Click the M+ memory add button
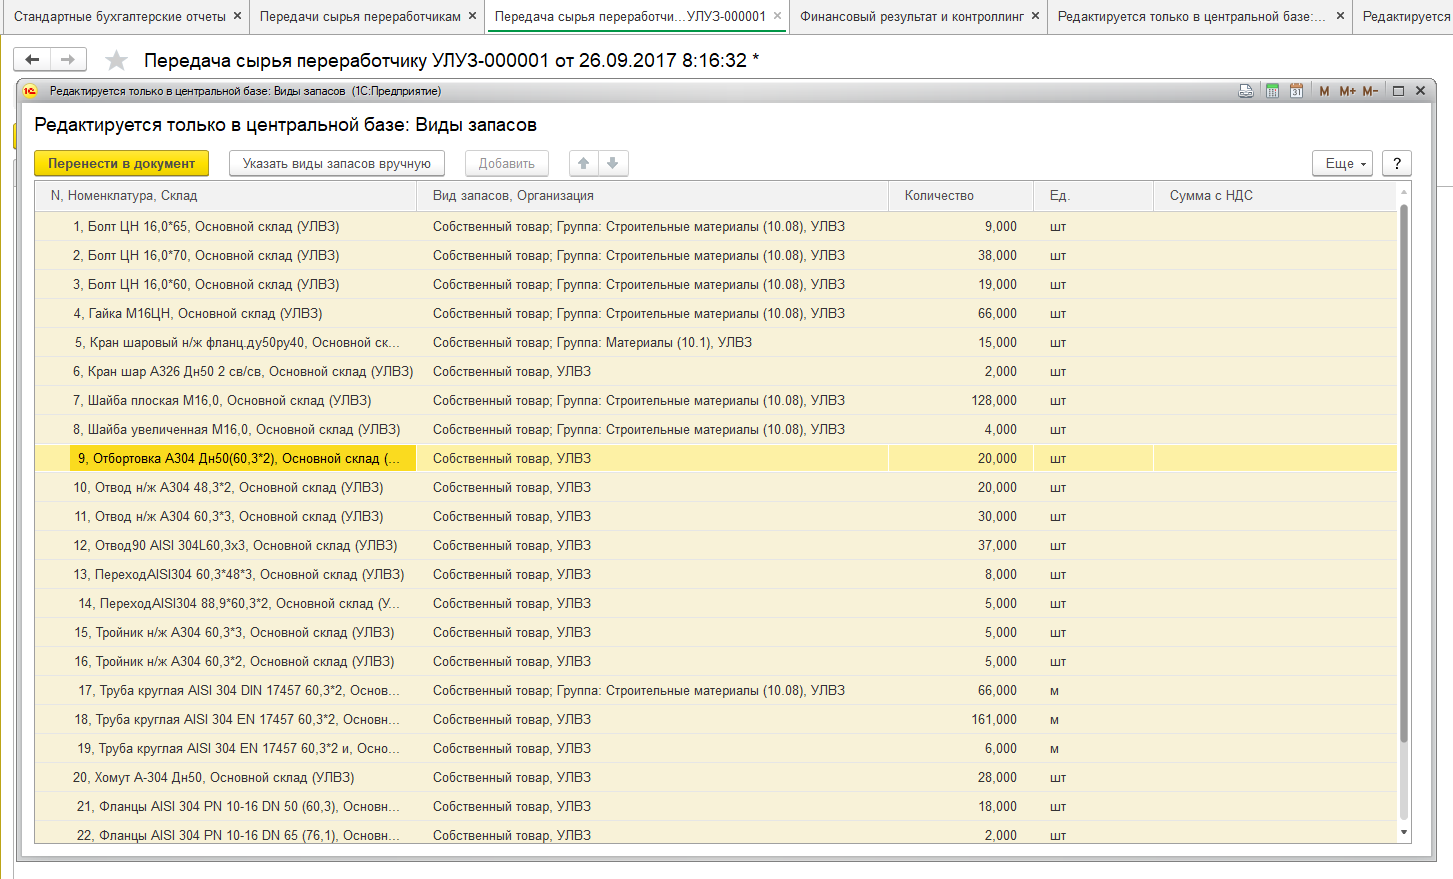 point(1347,91)
